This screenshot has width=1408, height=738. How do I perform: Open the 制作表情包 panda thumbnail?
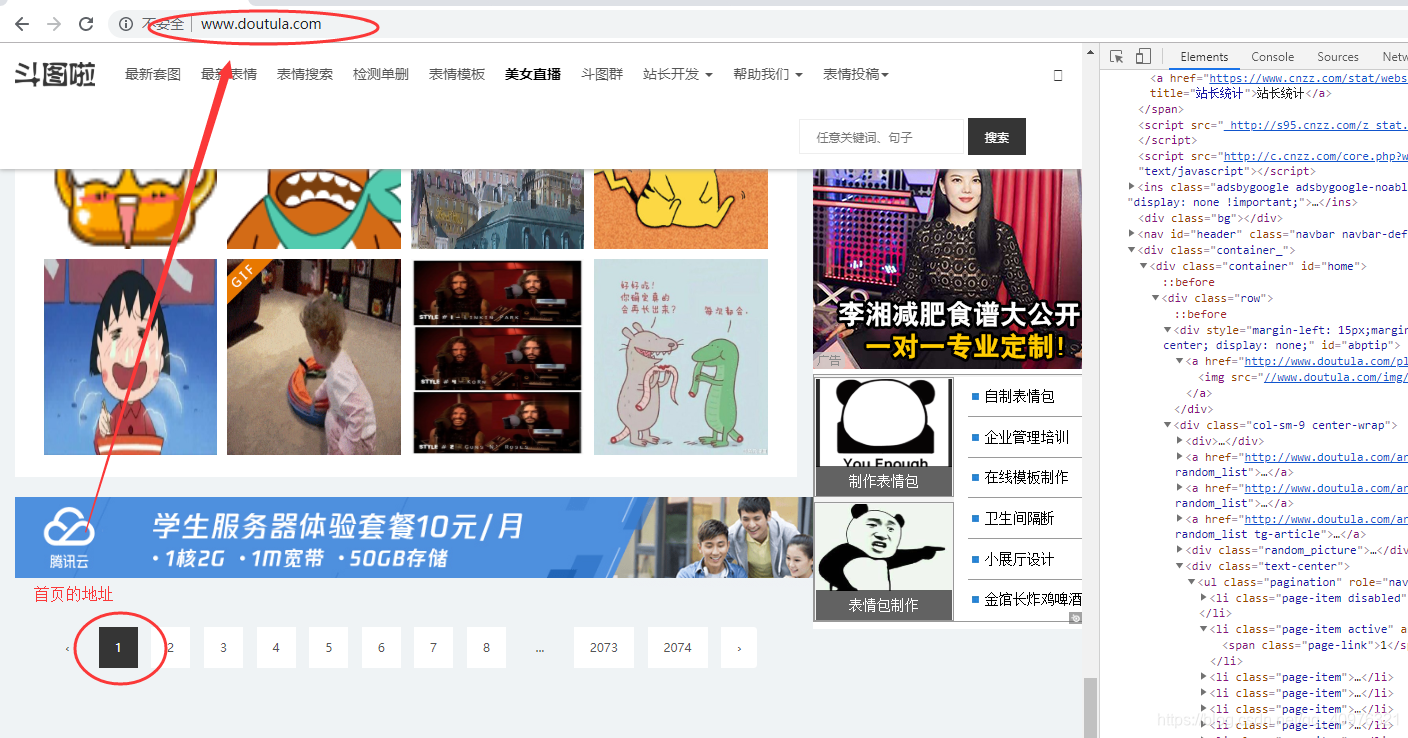click(884, 436)
